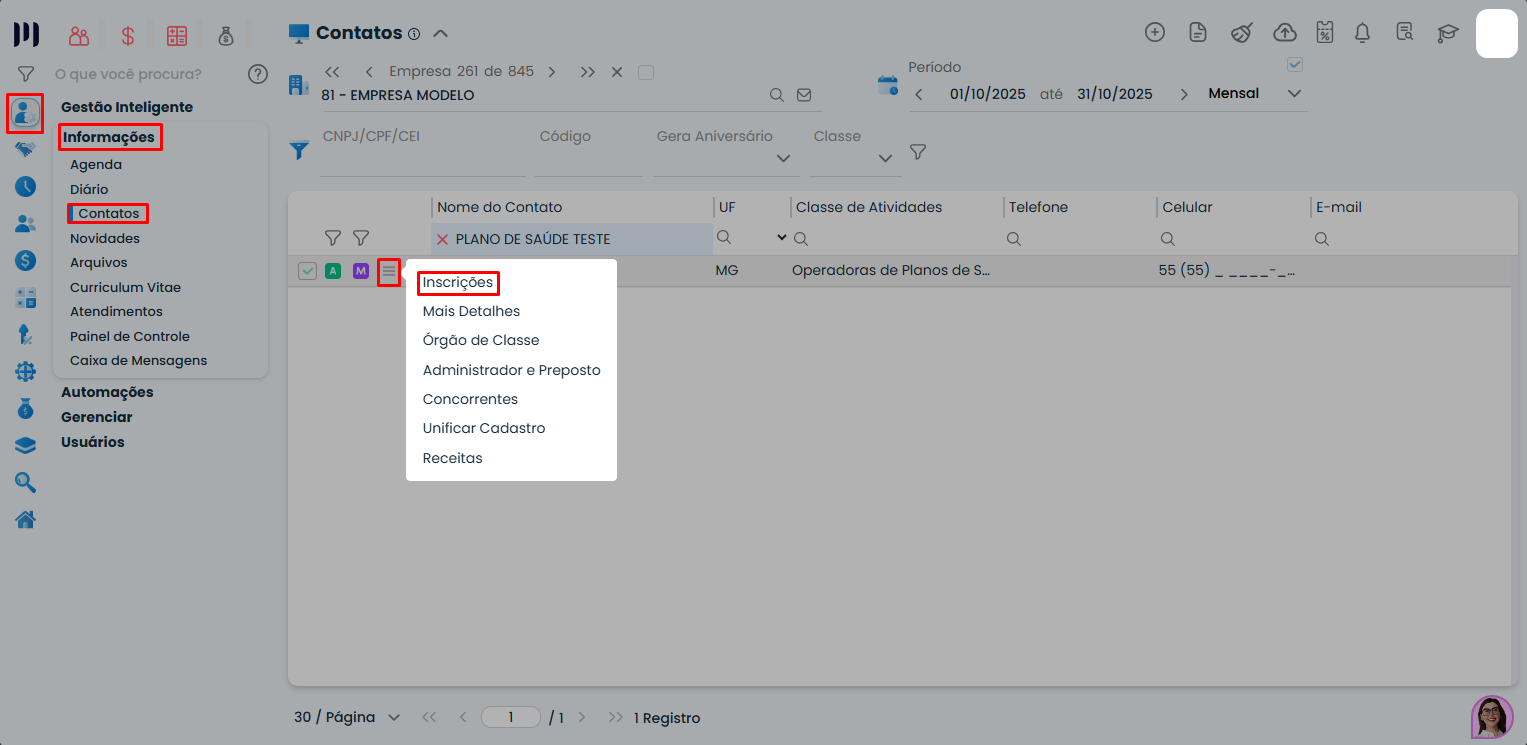Click the handshake icon in left sidebar
The height and width of the screenshot is (745, 1527).
coord(25,150)
